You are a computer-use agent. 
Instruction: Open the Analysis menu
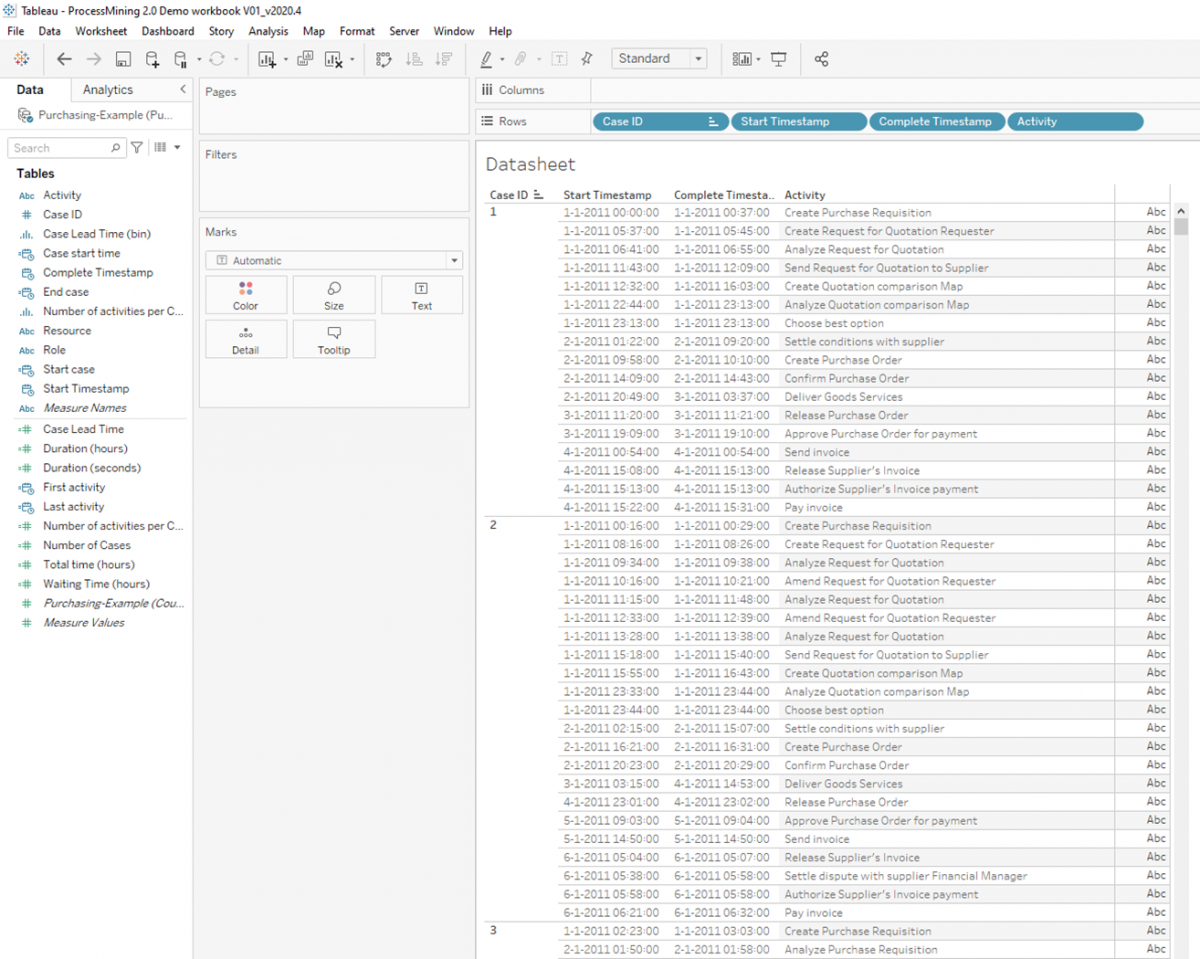(268, 31)
